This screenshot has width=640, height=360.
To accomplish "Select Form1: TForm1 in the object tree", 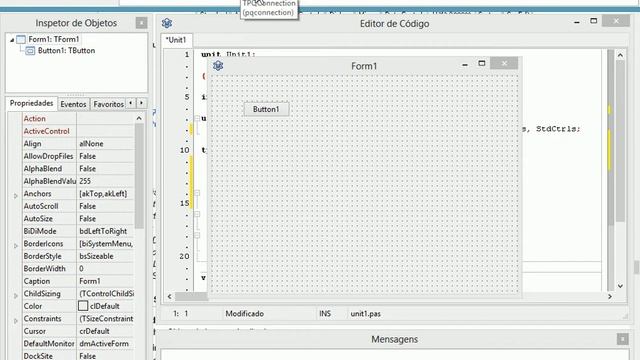I will [x=53, y=39].
